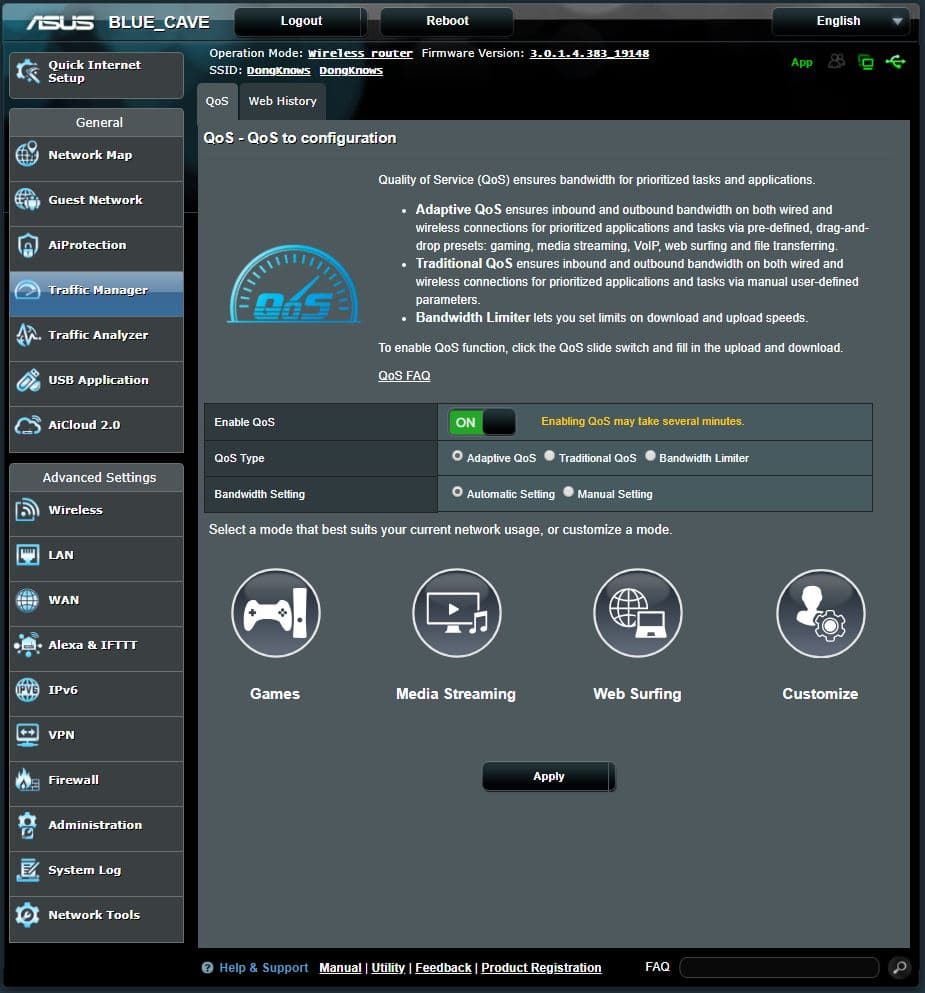
Task: Choose Manual Setting for bandwidth
Action: tap(568, 492)
